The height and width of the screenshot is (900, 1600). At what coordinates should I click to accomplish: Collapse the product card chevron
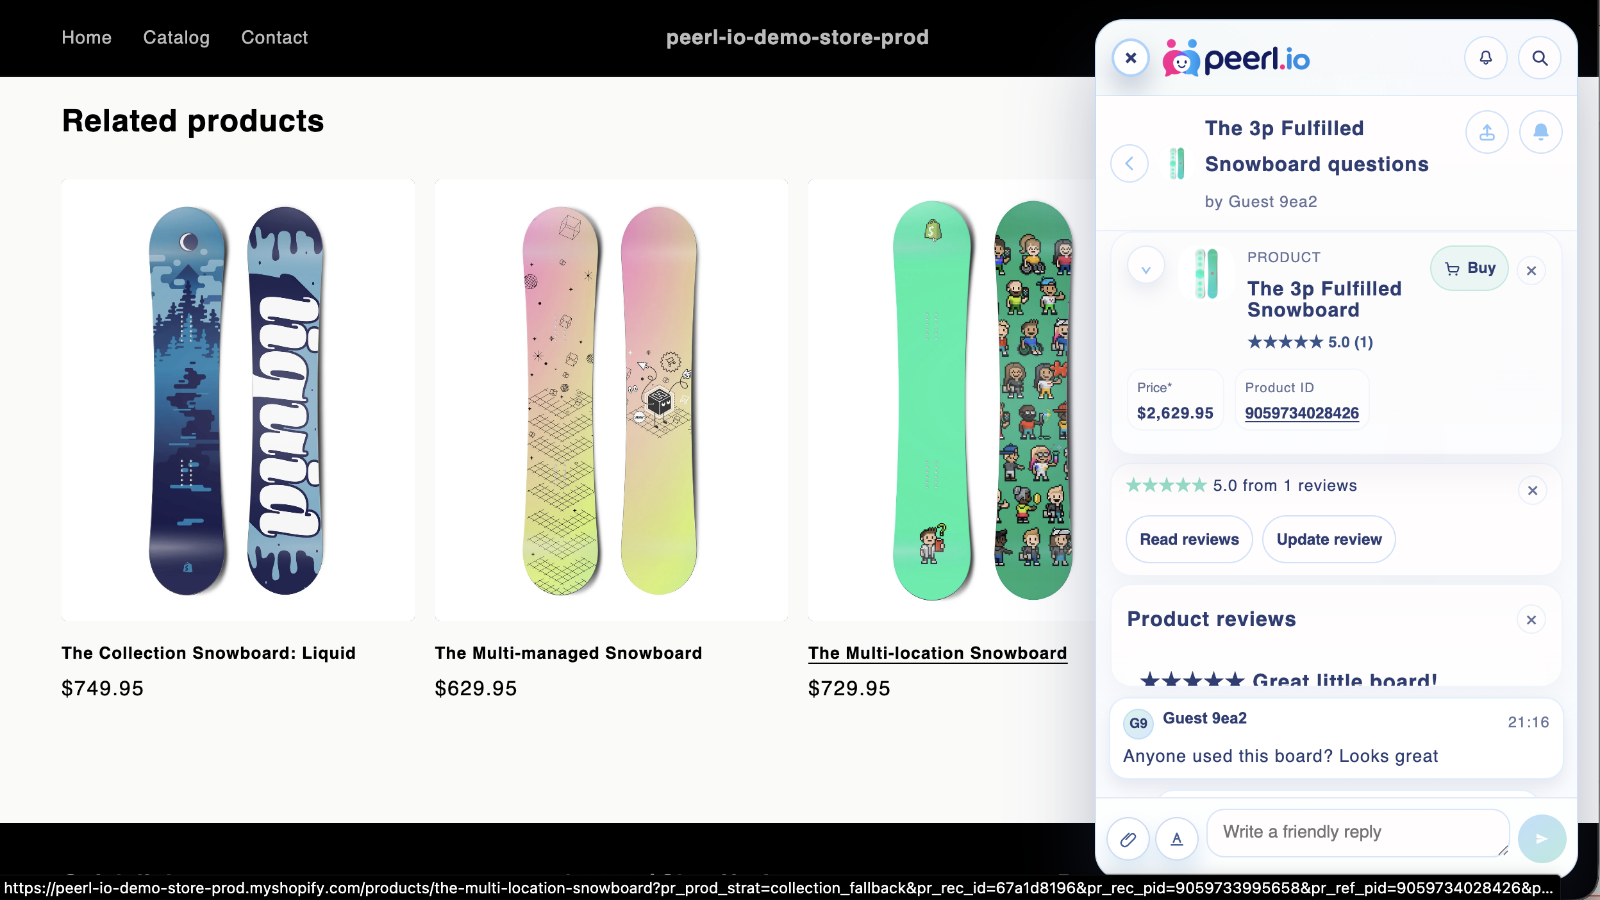point(1146,269)
